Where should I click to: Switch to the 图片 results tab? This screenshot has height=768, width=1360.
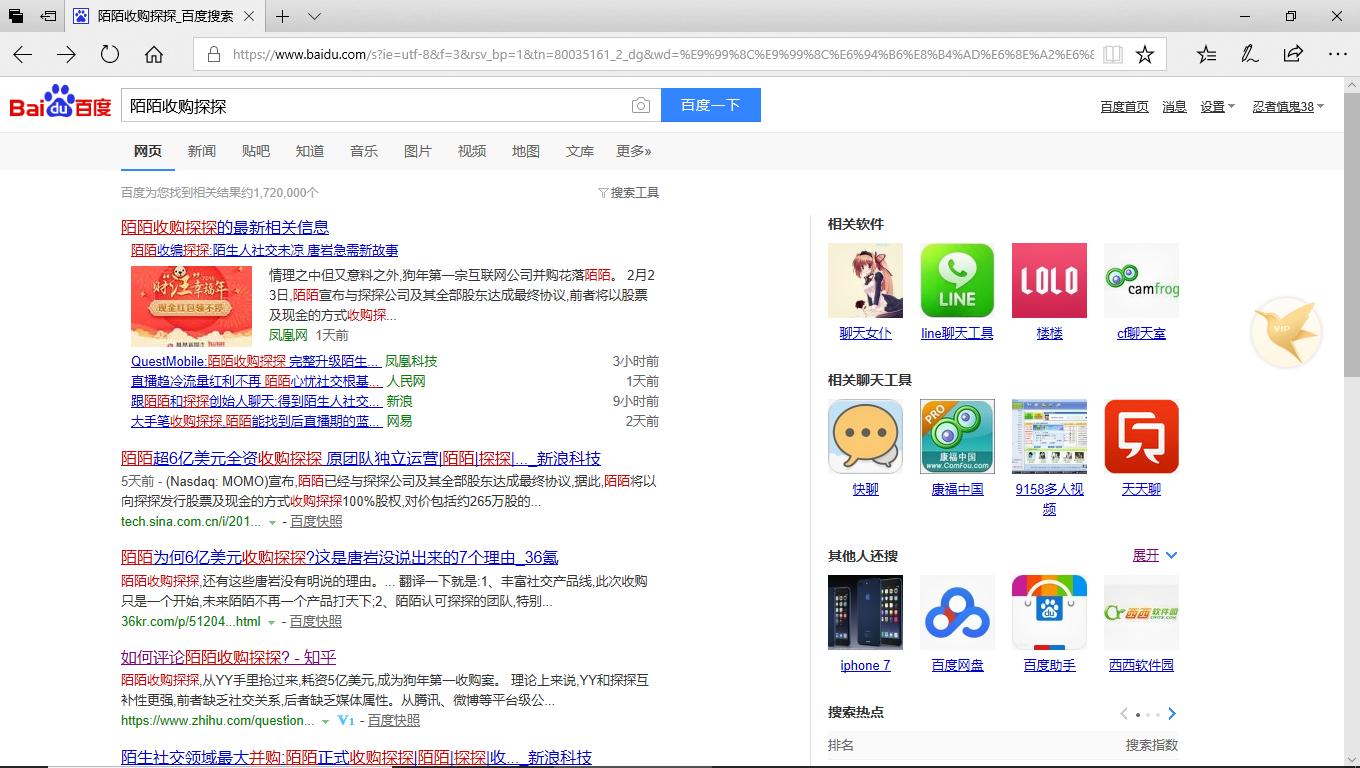pos(418,151)
